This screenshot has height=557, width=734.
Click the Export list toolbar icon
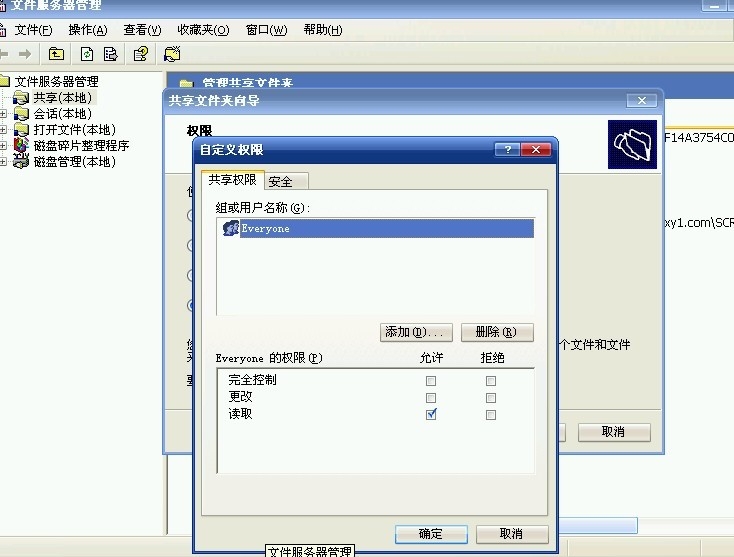(111, 54)
